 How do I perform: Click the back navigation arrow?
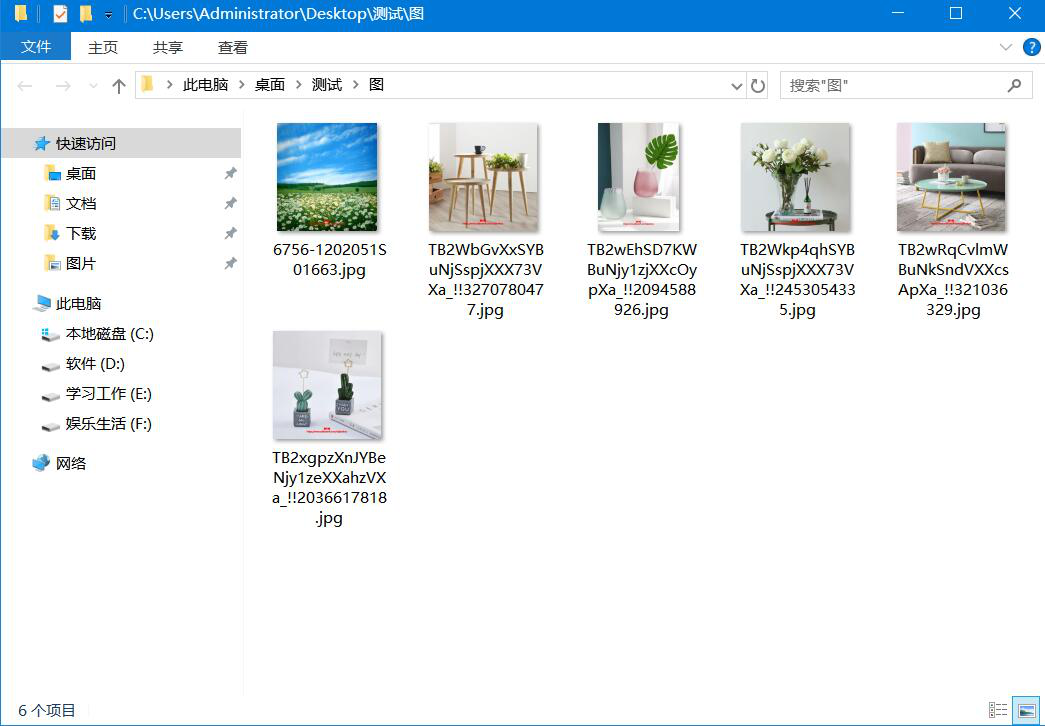[x=23, y=85]
